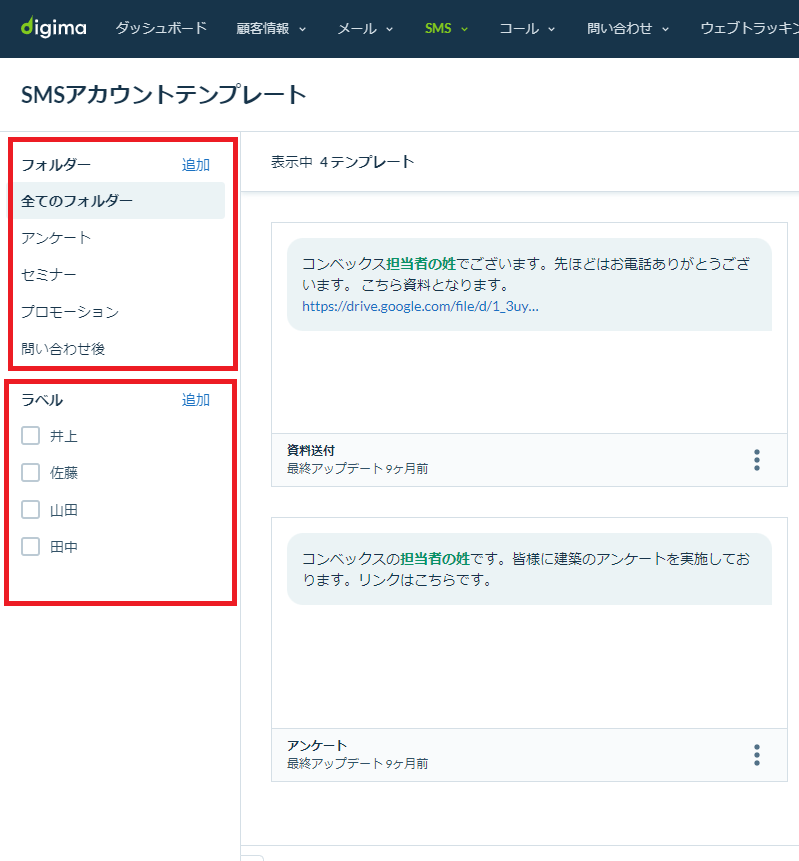799x861 pixels.
Task: Check the 佐藤 label checkbox
Action: (30, 472)
